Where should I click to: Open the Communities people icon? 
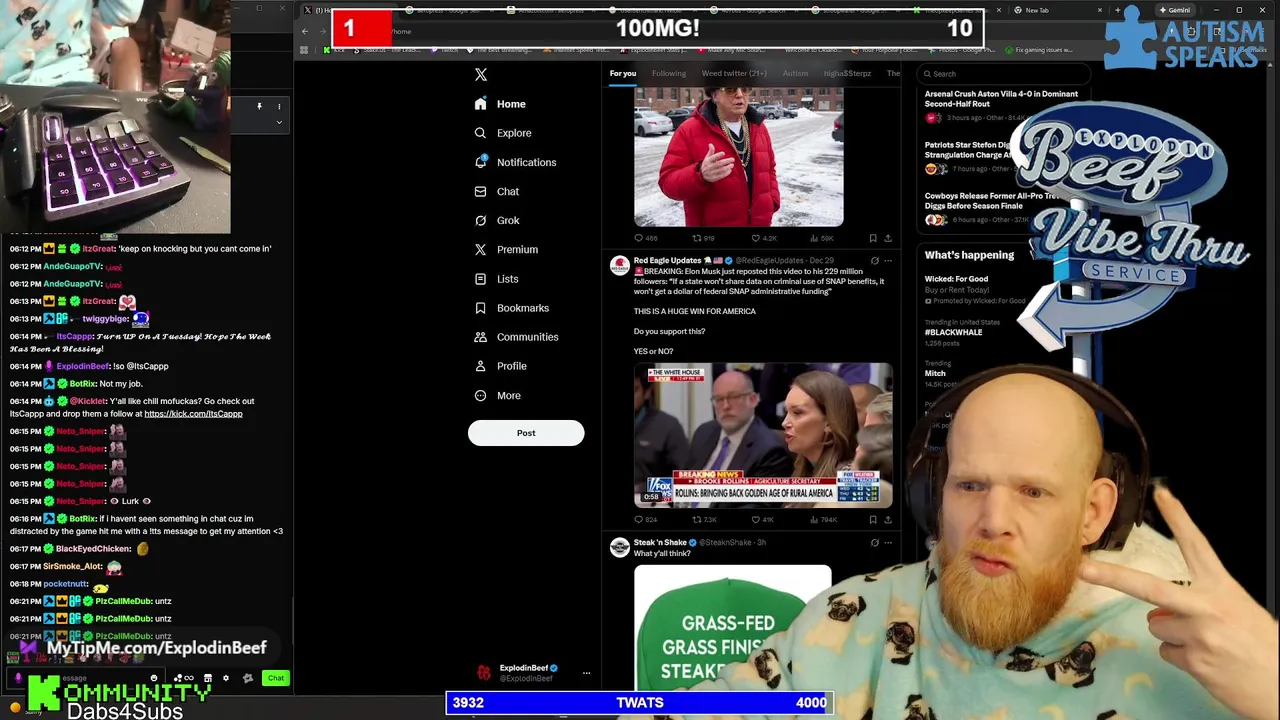481,337
